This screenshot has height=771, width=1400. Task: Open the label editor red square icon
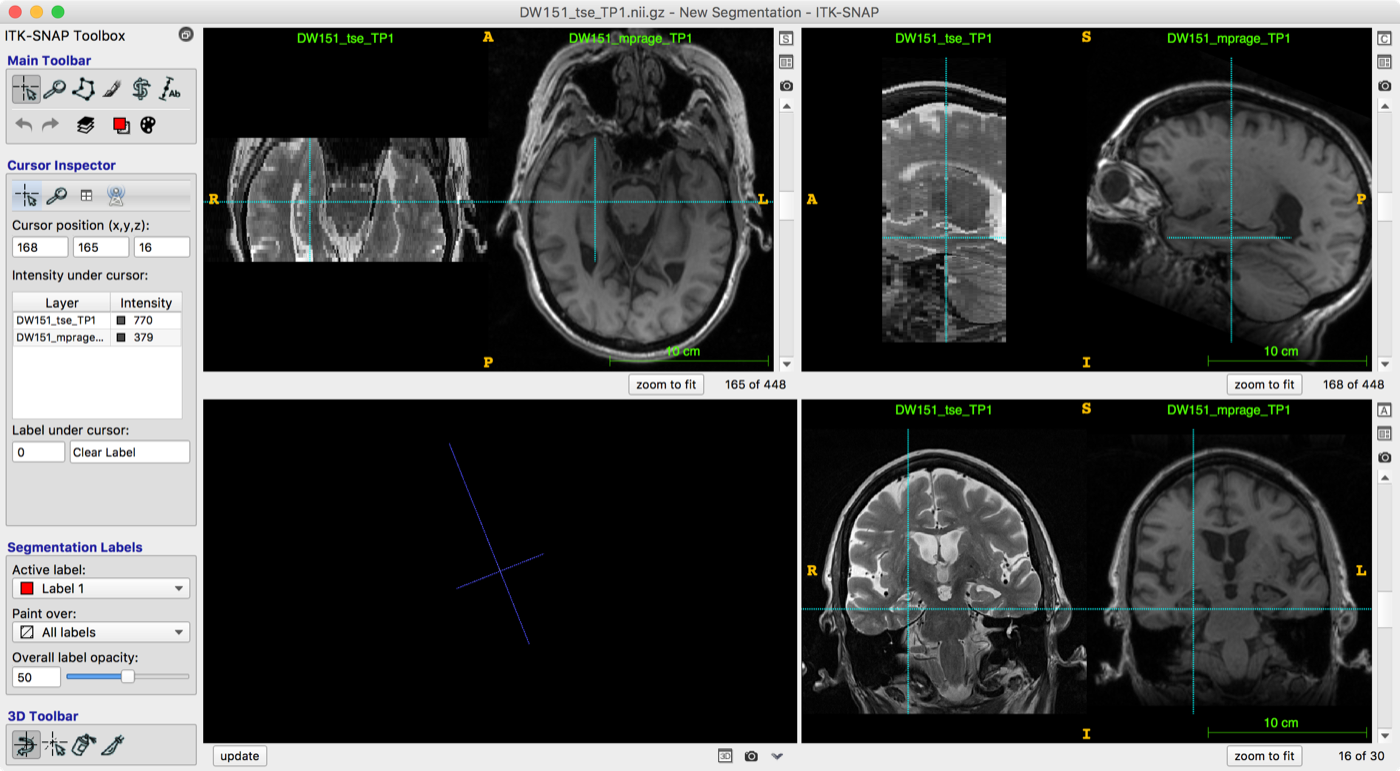pos(121,125)
